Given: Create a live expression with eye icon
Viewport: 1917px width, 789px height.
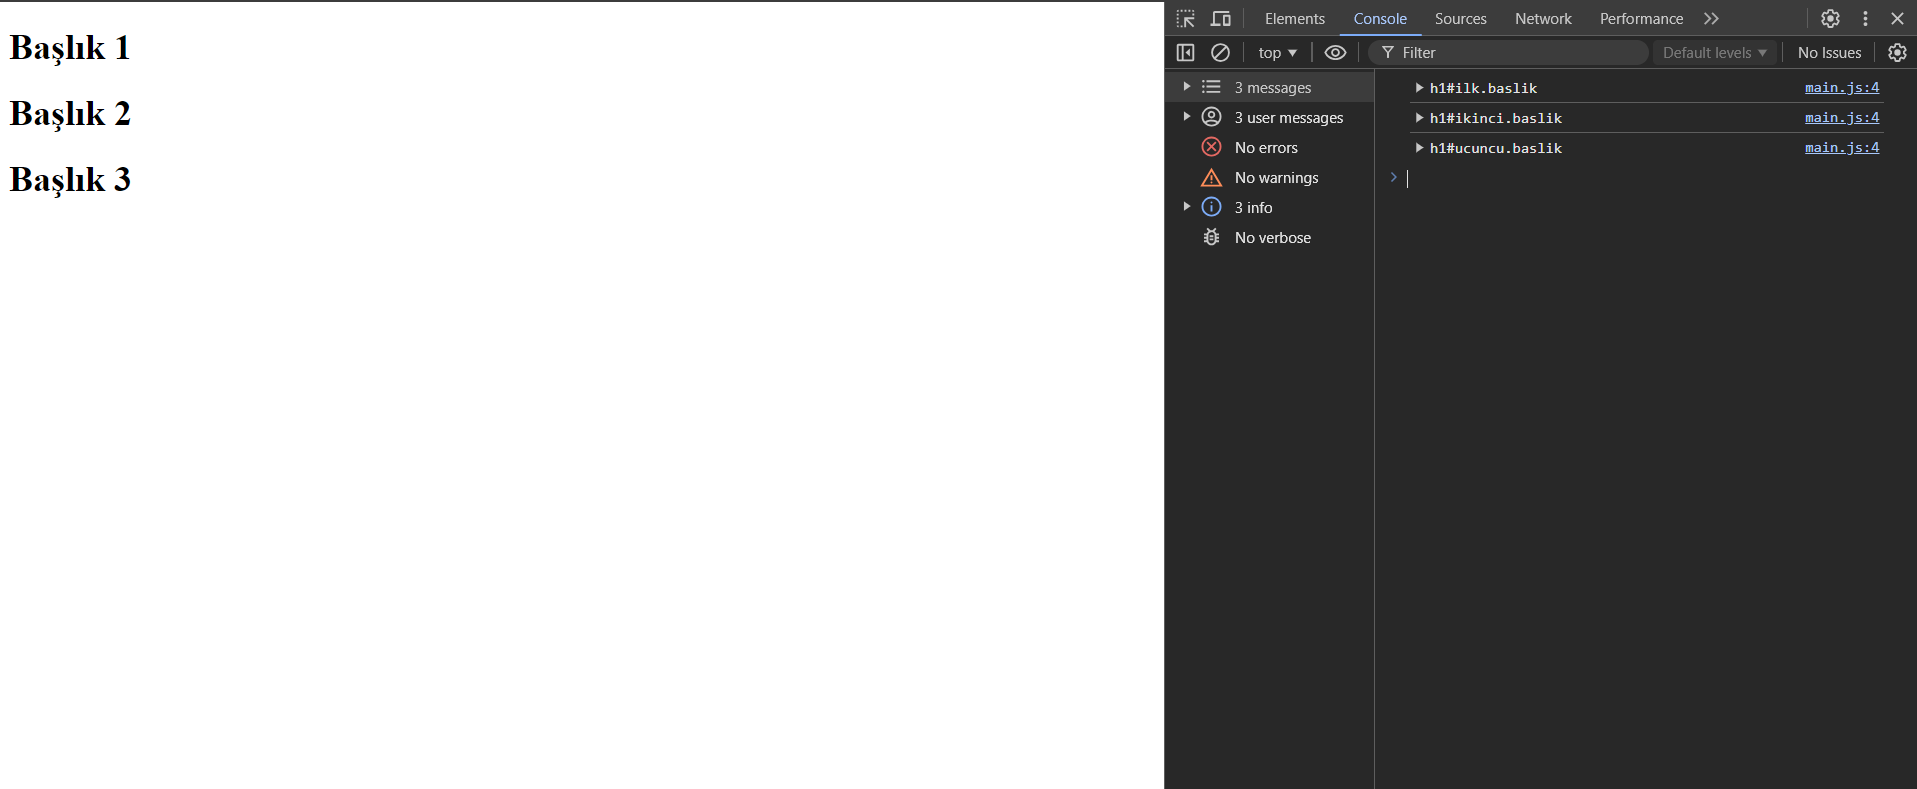Looking at the screenshot, I should [1335, 53].
